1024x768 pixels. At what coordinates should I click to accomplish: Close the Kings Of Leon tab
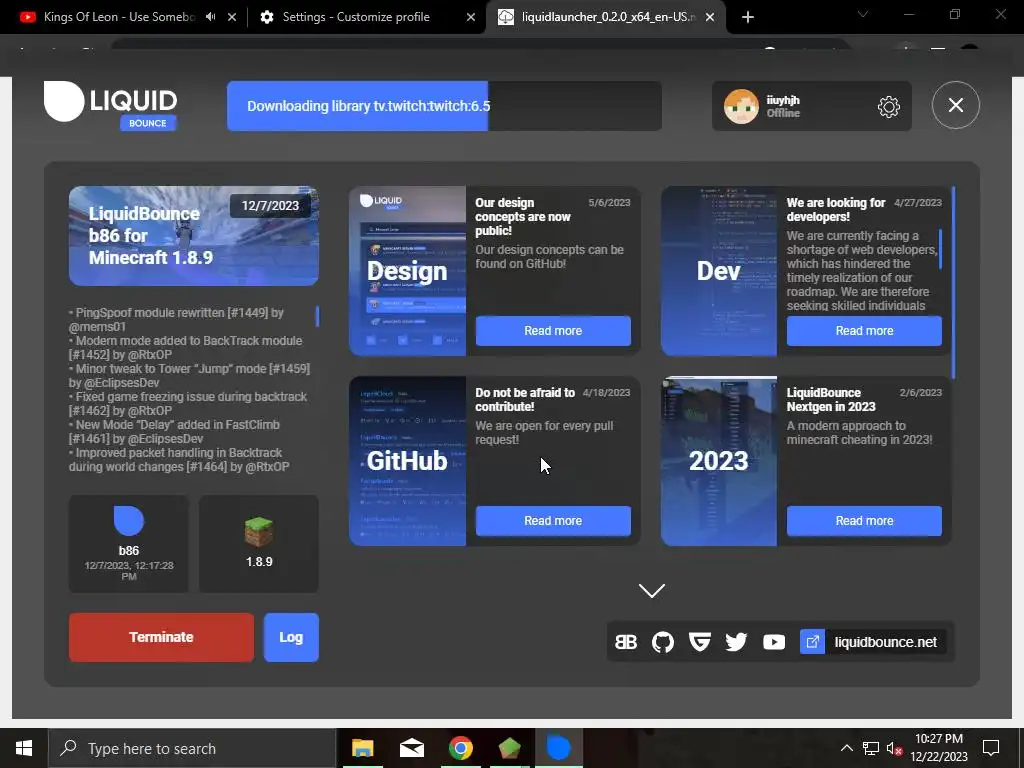click(x=232, y=18)
